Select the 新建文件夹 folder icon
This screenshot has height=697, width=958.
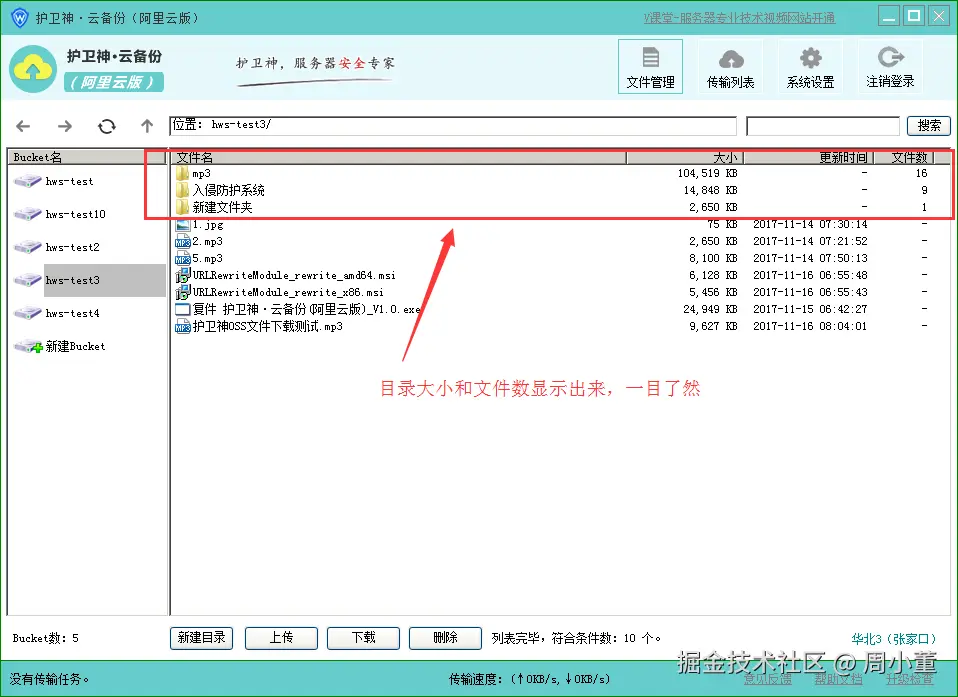(182, 208)
